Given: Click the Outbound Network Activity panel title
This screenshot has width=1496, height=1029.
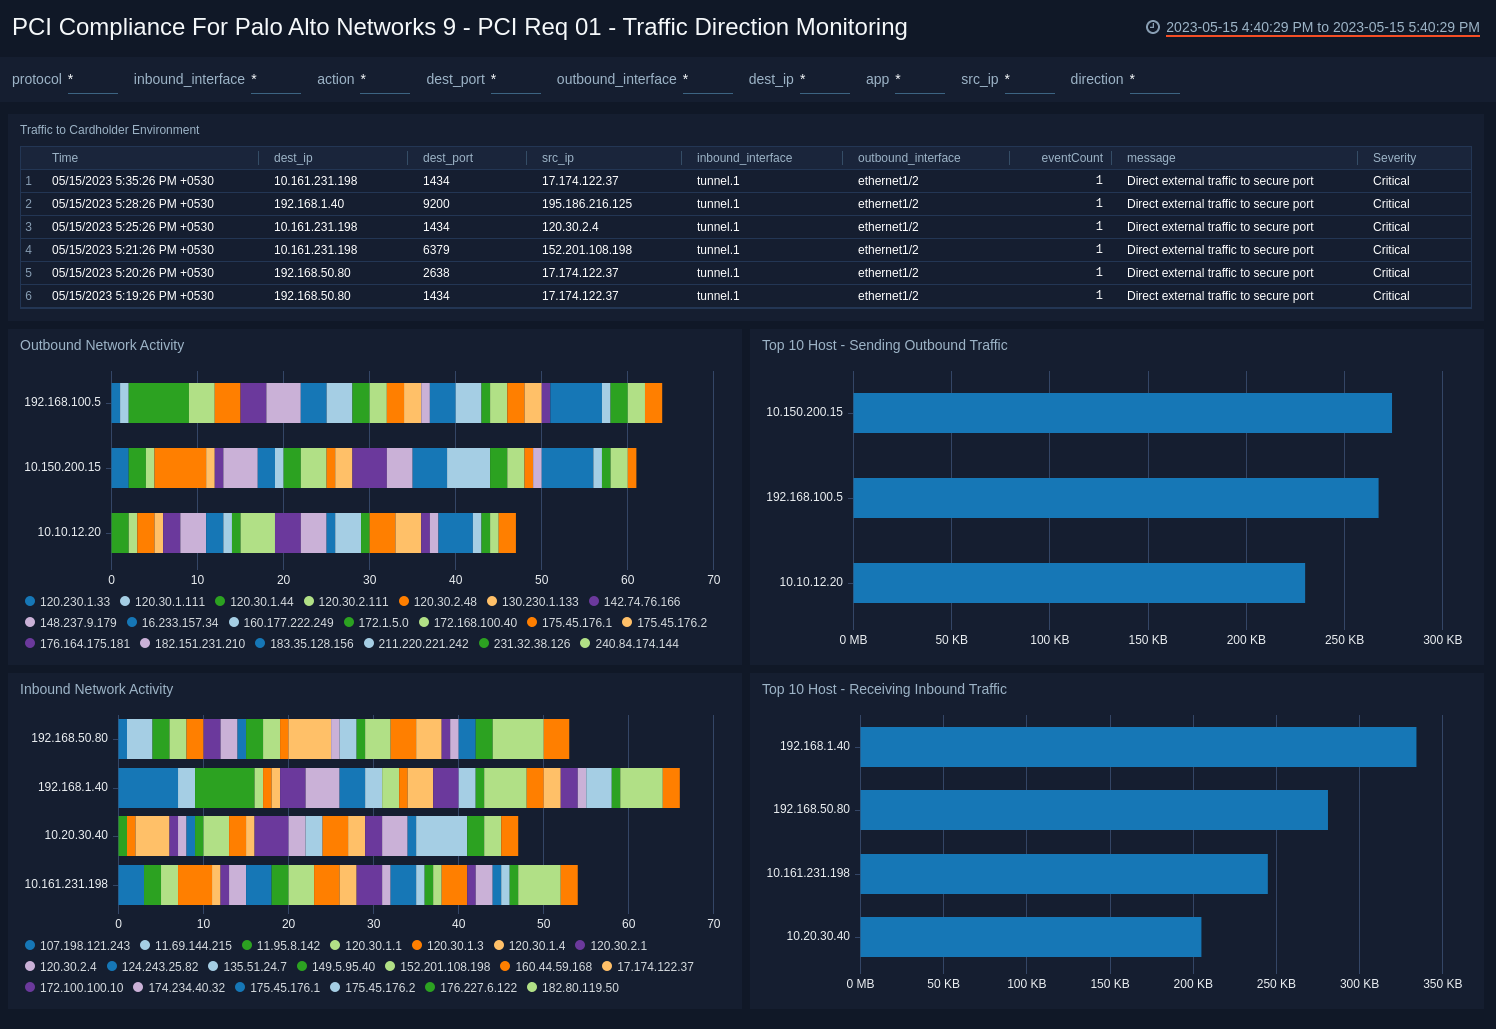Looking at the screenshot, I should (102, 345).
